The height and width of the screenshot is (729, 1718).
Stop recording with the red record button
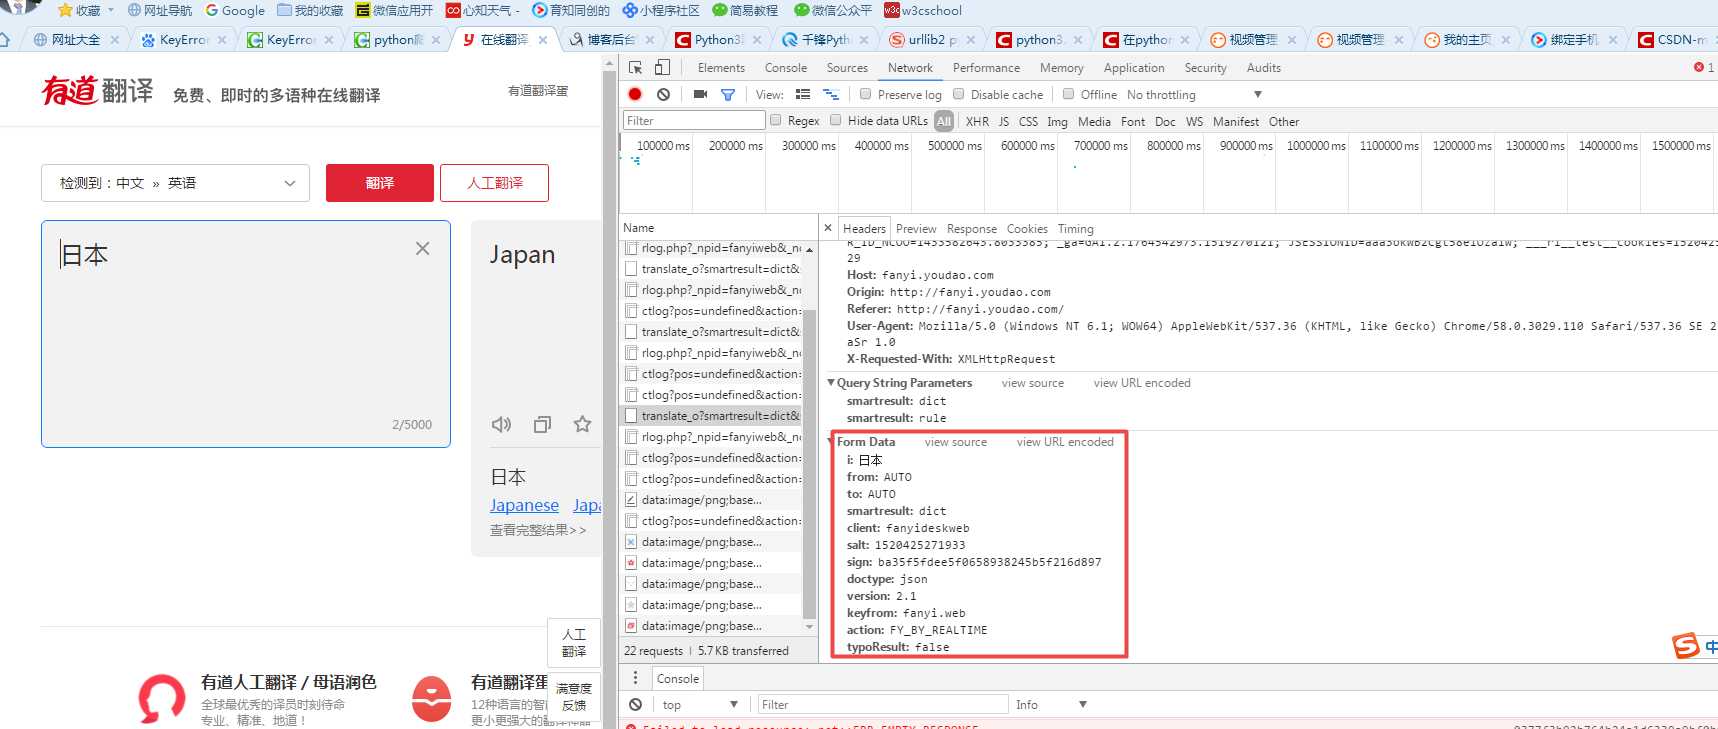pos(635,94)
